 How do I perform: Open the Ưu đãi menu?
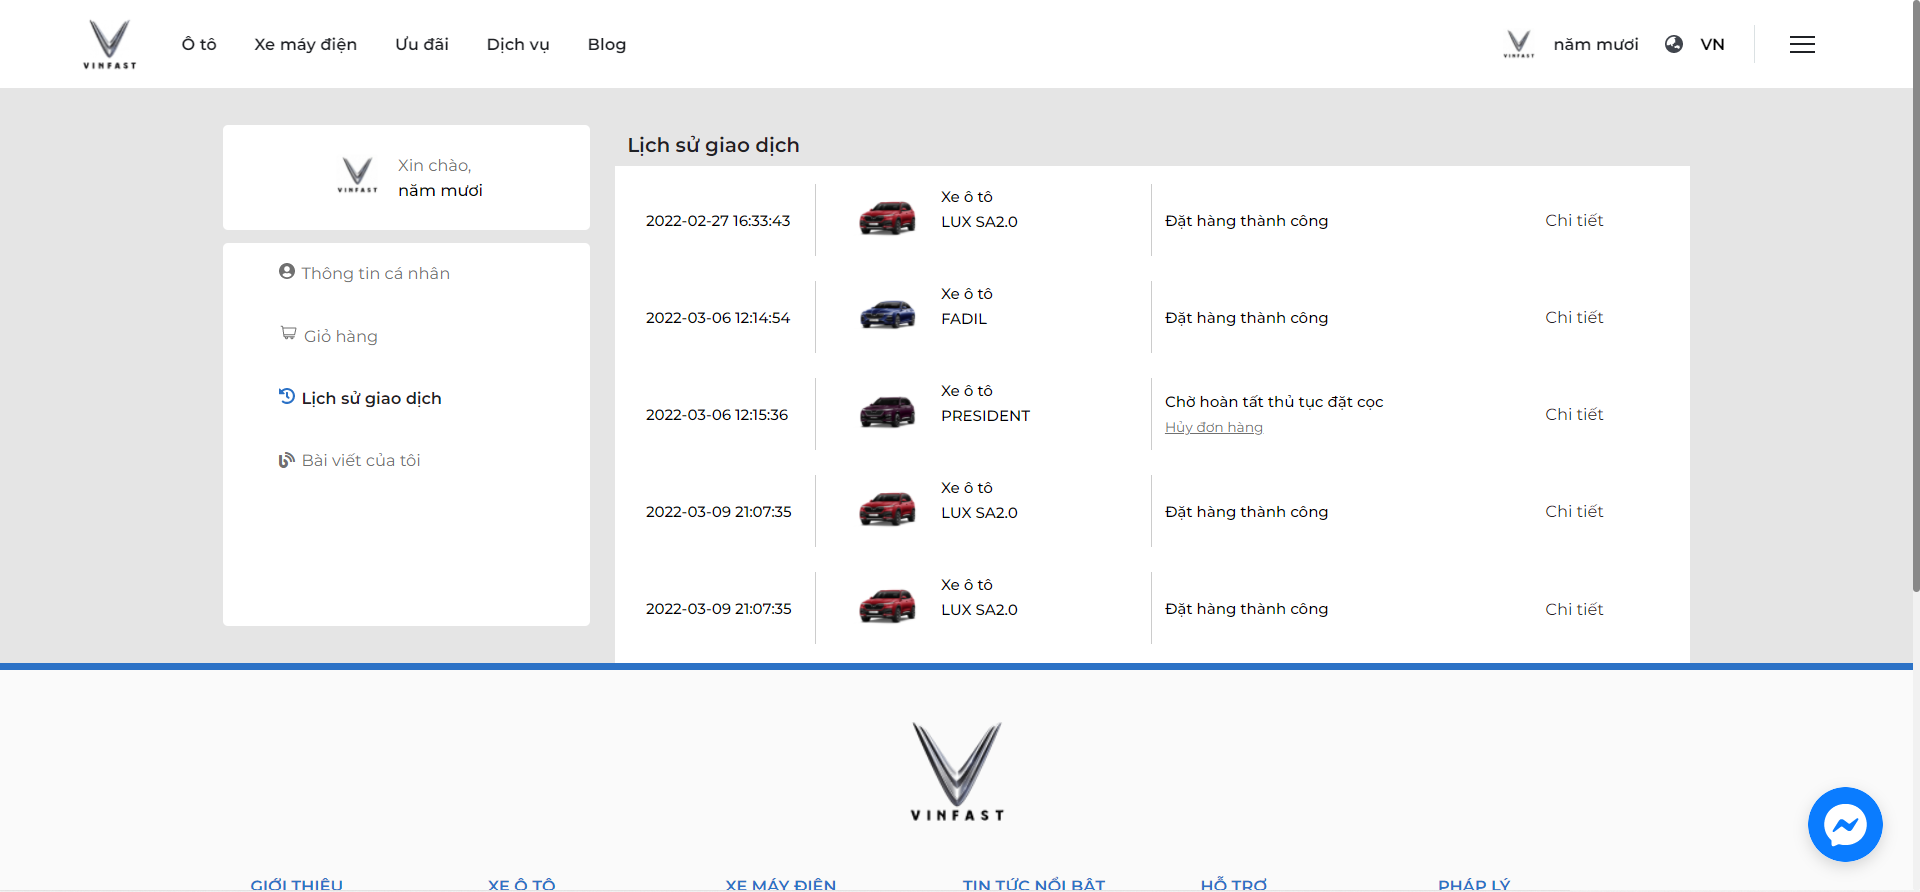(x=422, y=44)
